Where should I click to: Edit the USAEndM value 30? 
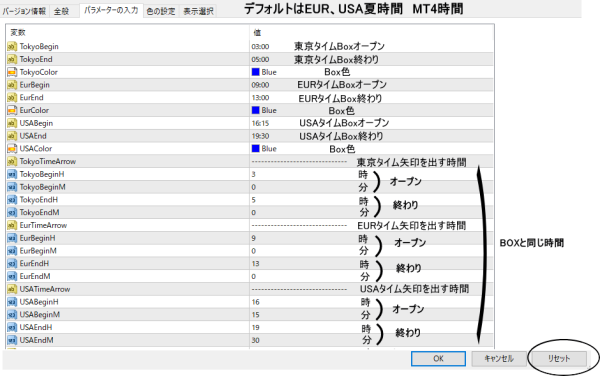click(255, 340)
